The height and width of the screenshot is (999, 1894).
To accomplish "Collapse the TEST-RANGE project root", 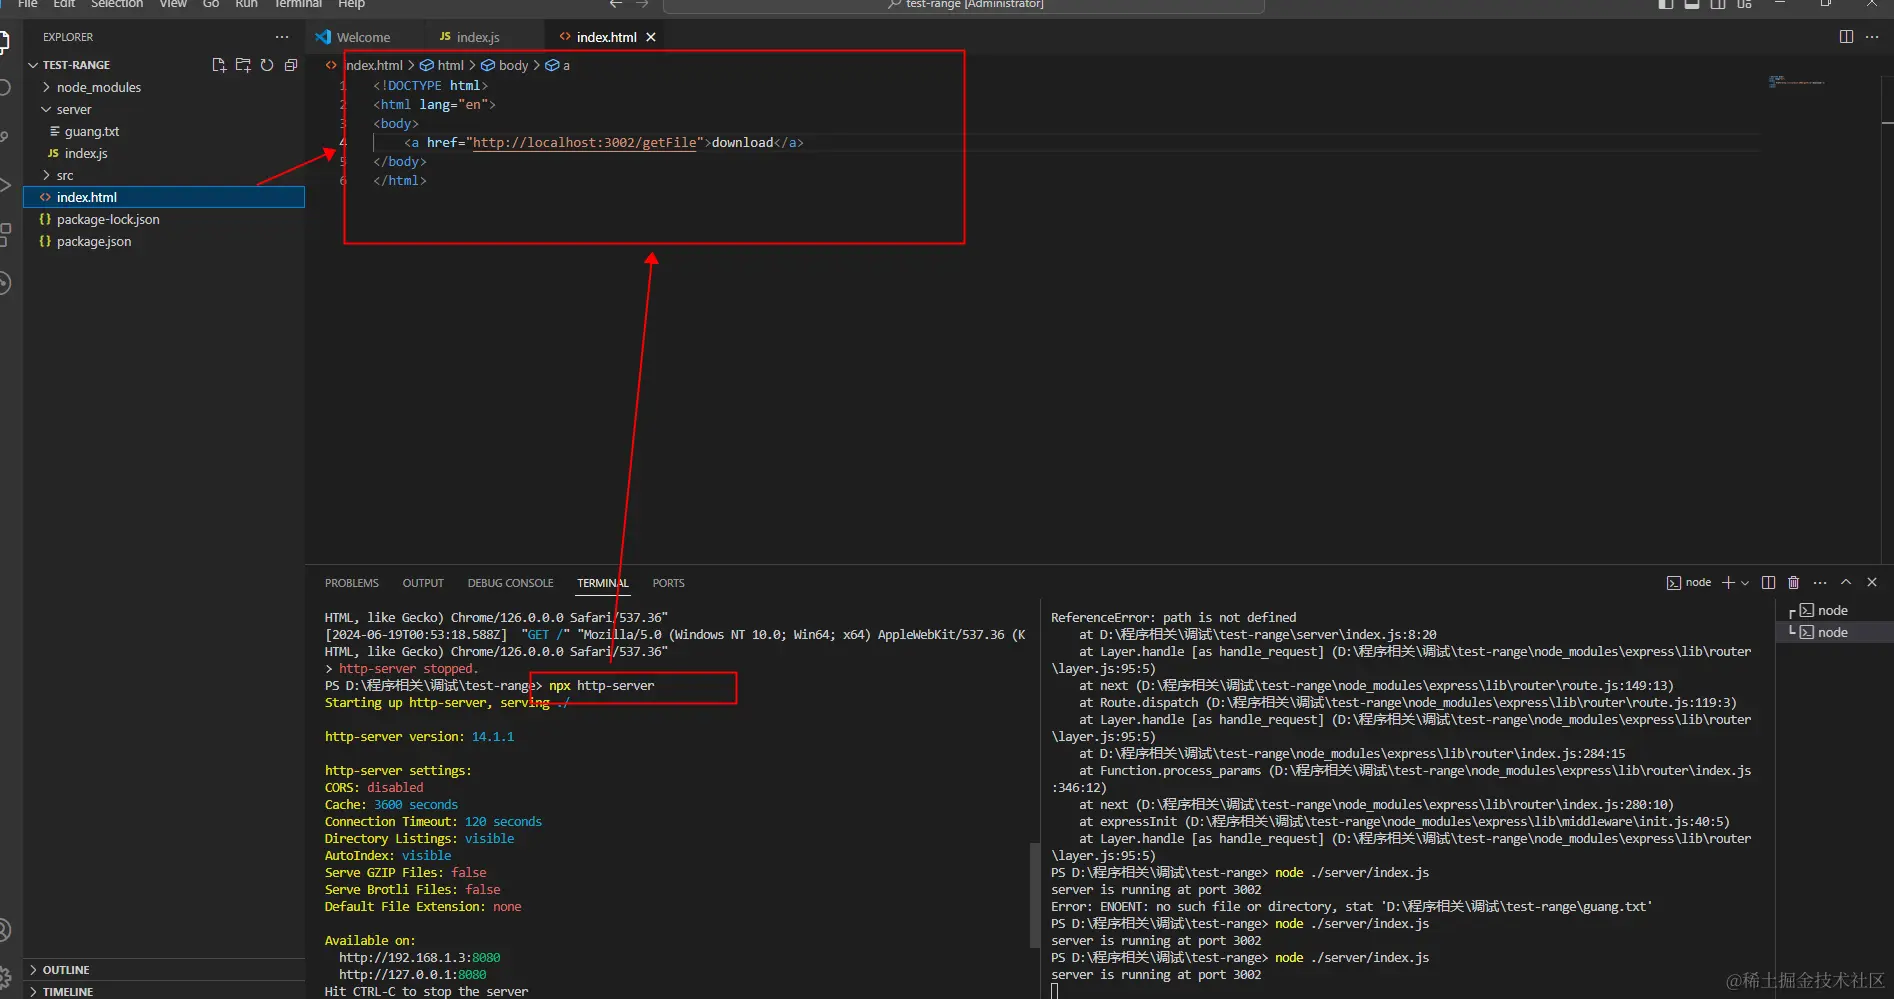I will pyautogui.click(x=76, y=65).
